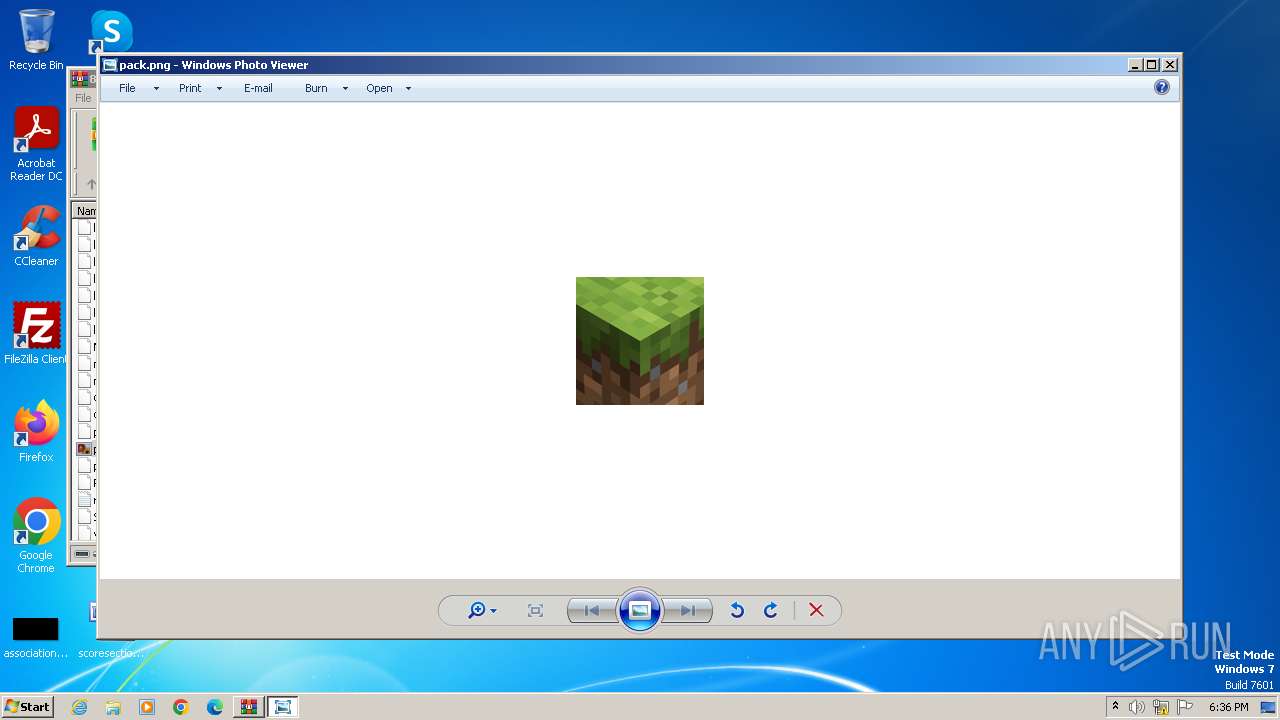The height and width of the screenshot is (720, 1280).
Task: Click the E-mail command
Action: click(258, 88)
